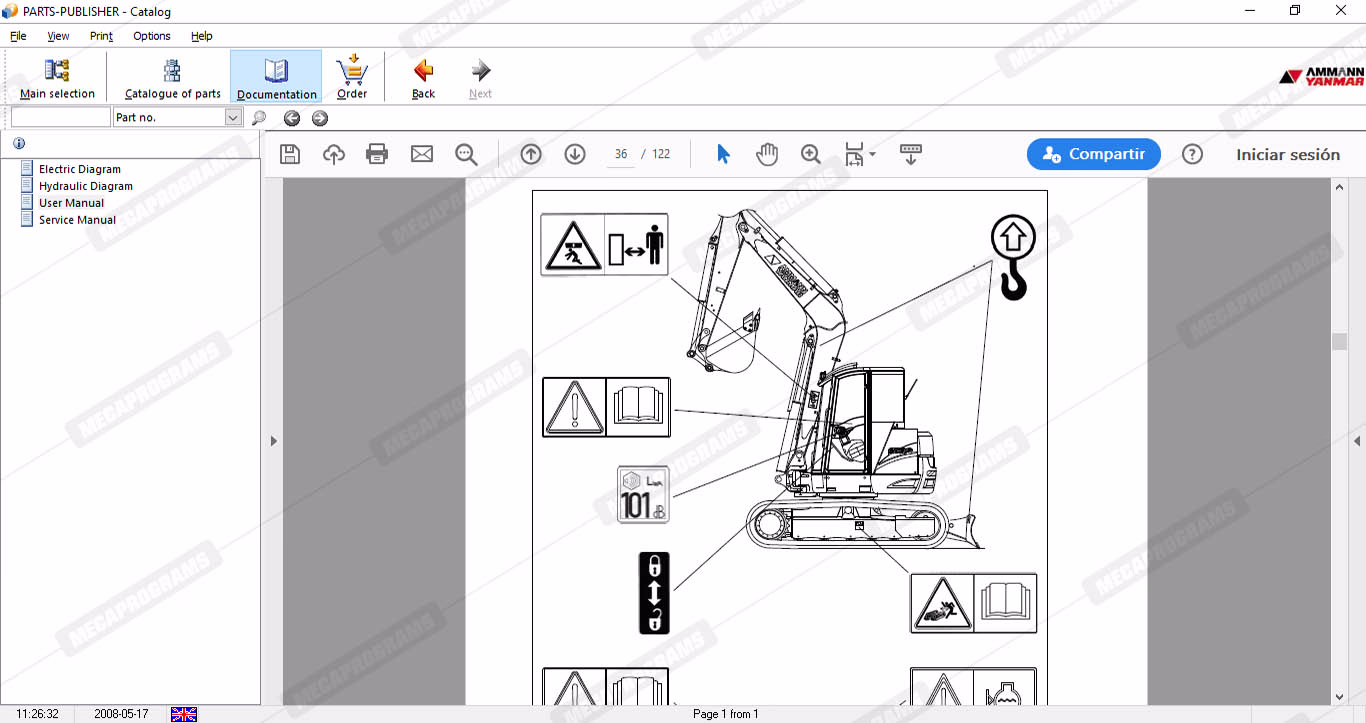This screenshot has width=1366, height=723.
Task: Click the page number input field
Action: (x=621, y=154)
